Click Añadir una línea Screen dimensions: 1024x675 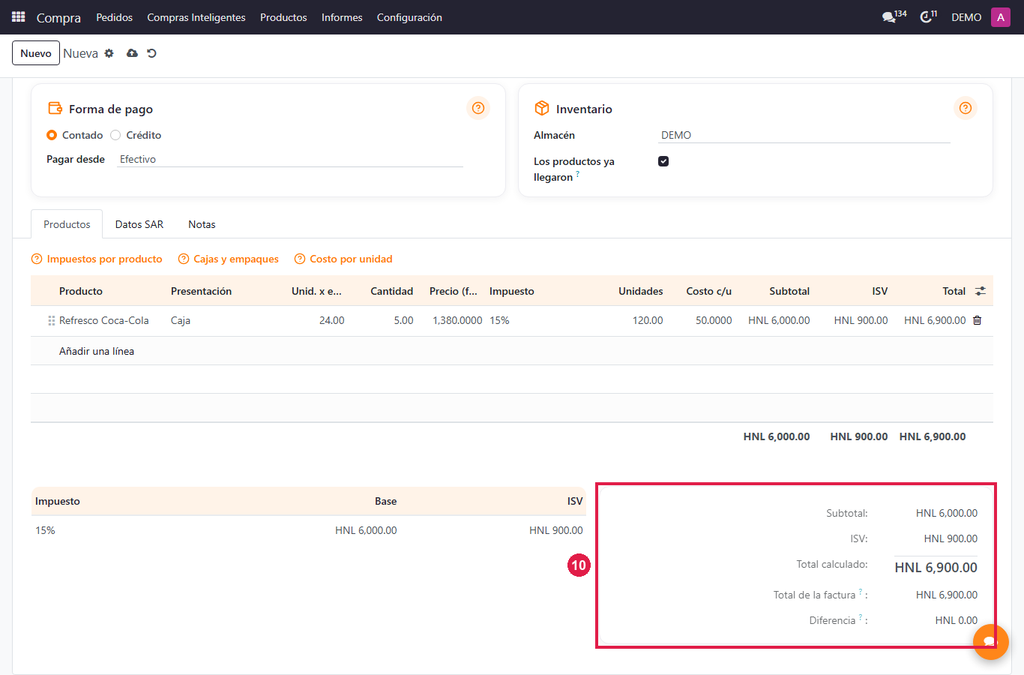tap(97, 351)
